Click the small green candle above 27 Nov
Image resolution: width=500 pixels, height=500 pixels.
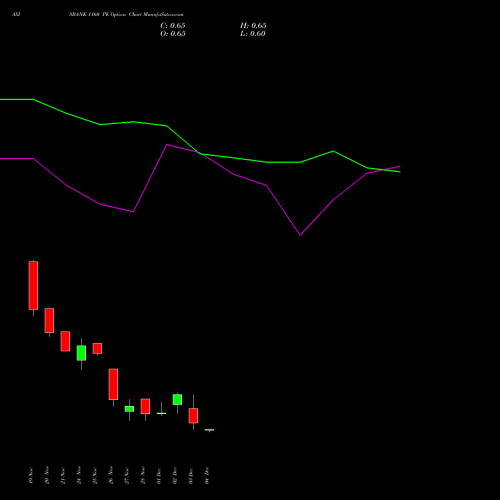tap(129, 409)
